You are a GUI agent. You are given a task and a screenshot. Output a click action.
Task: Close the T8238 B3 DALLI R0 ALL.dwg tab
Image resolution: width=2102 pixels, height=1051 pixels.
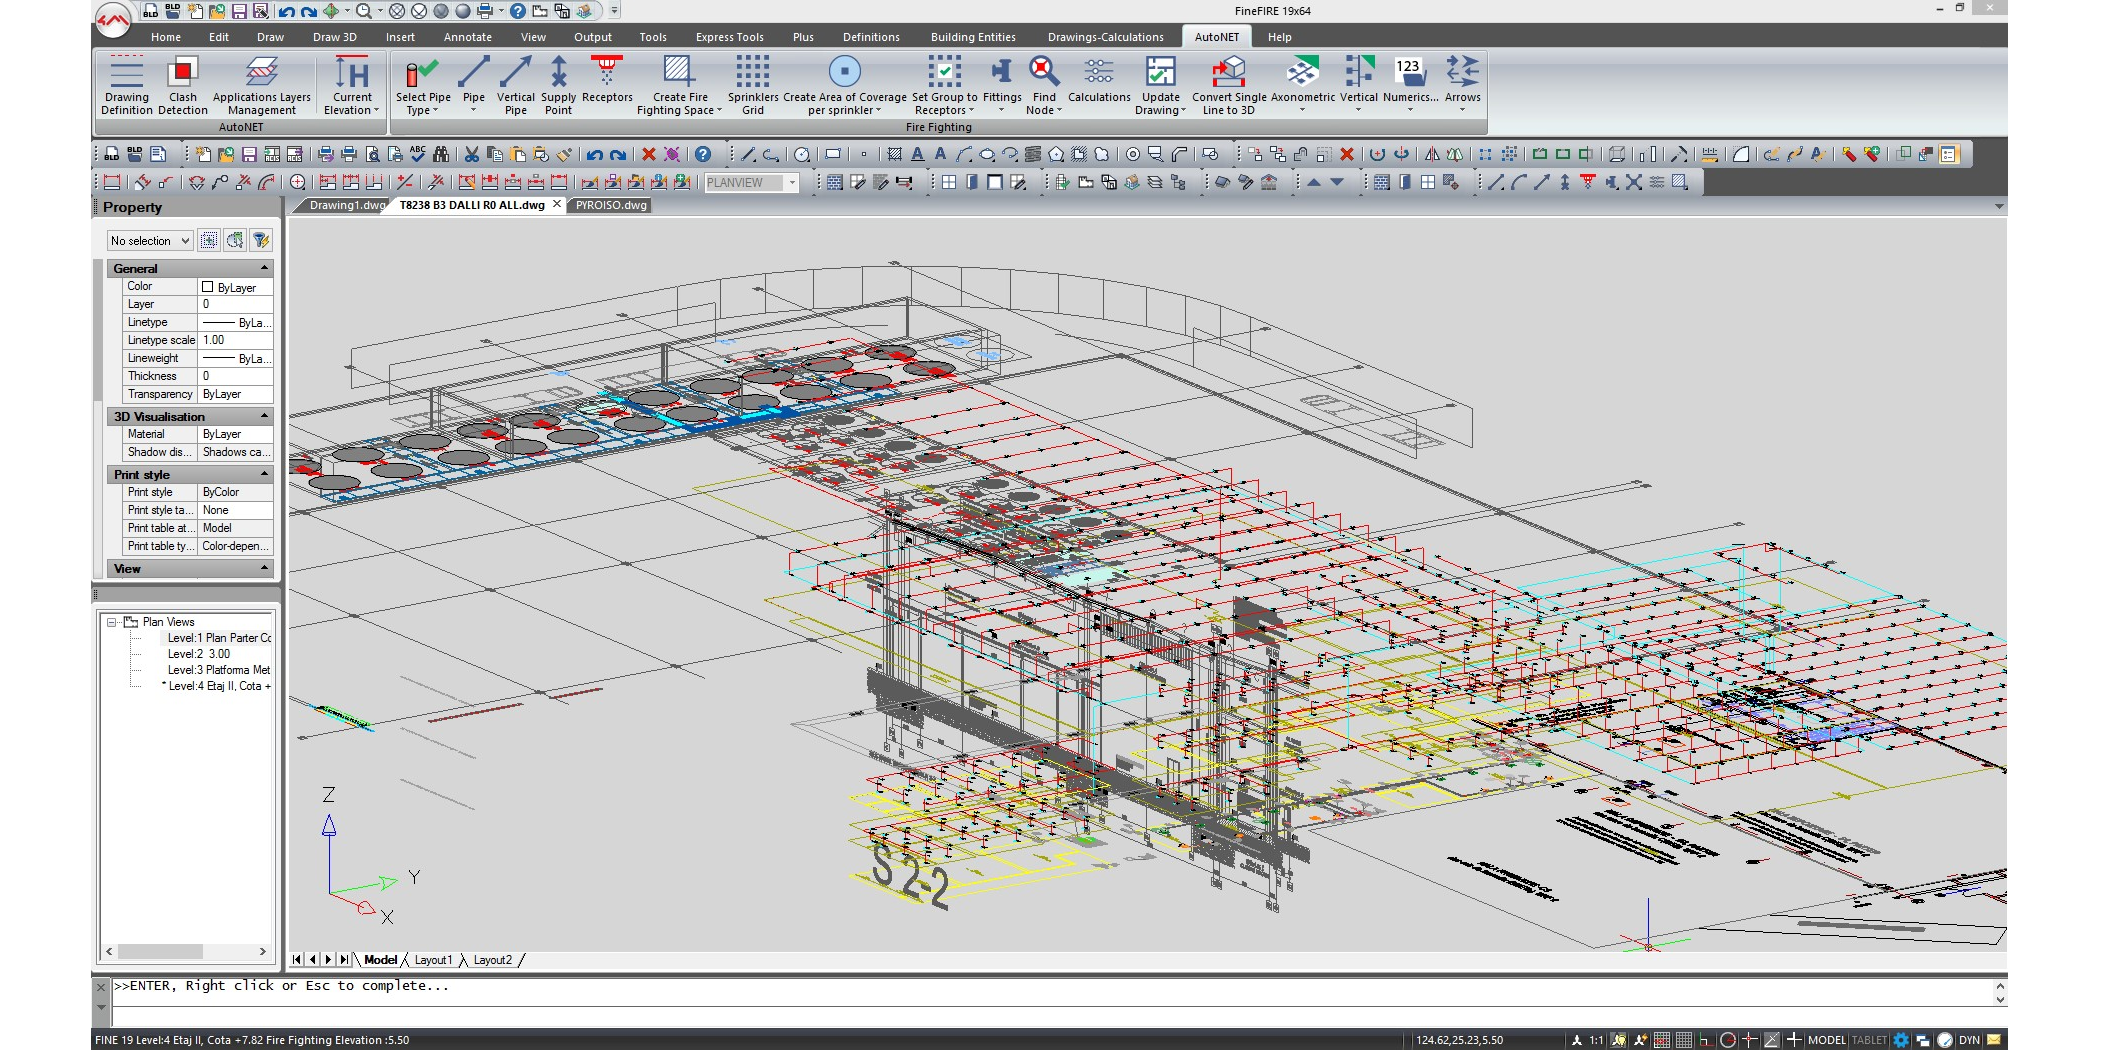tap(557, 204)
